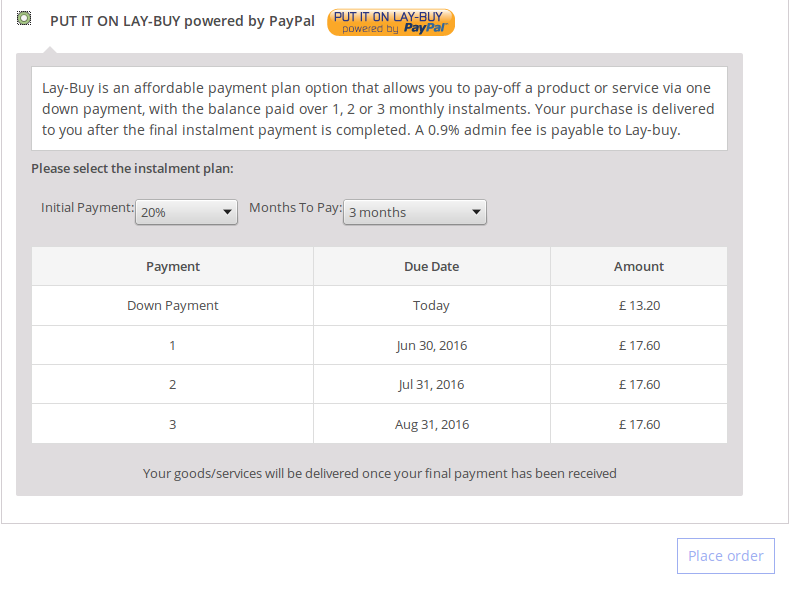Click the Amount column header
Image resolution: width=790 pixels, height=594 pixels.
(x=639, y=267)
